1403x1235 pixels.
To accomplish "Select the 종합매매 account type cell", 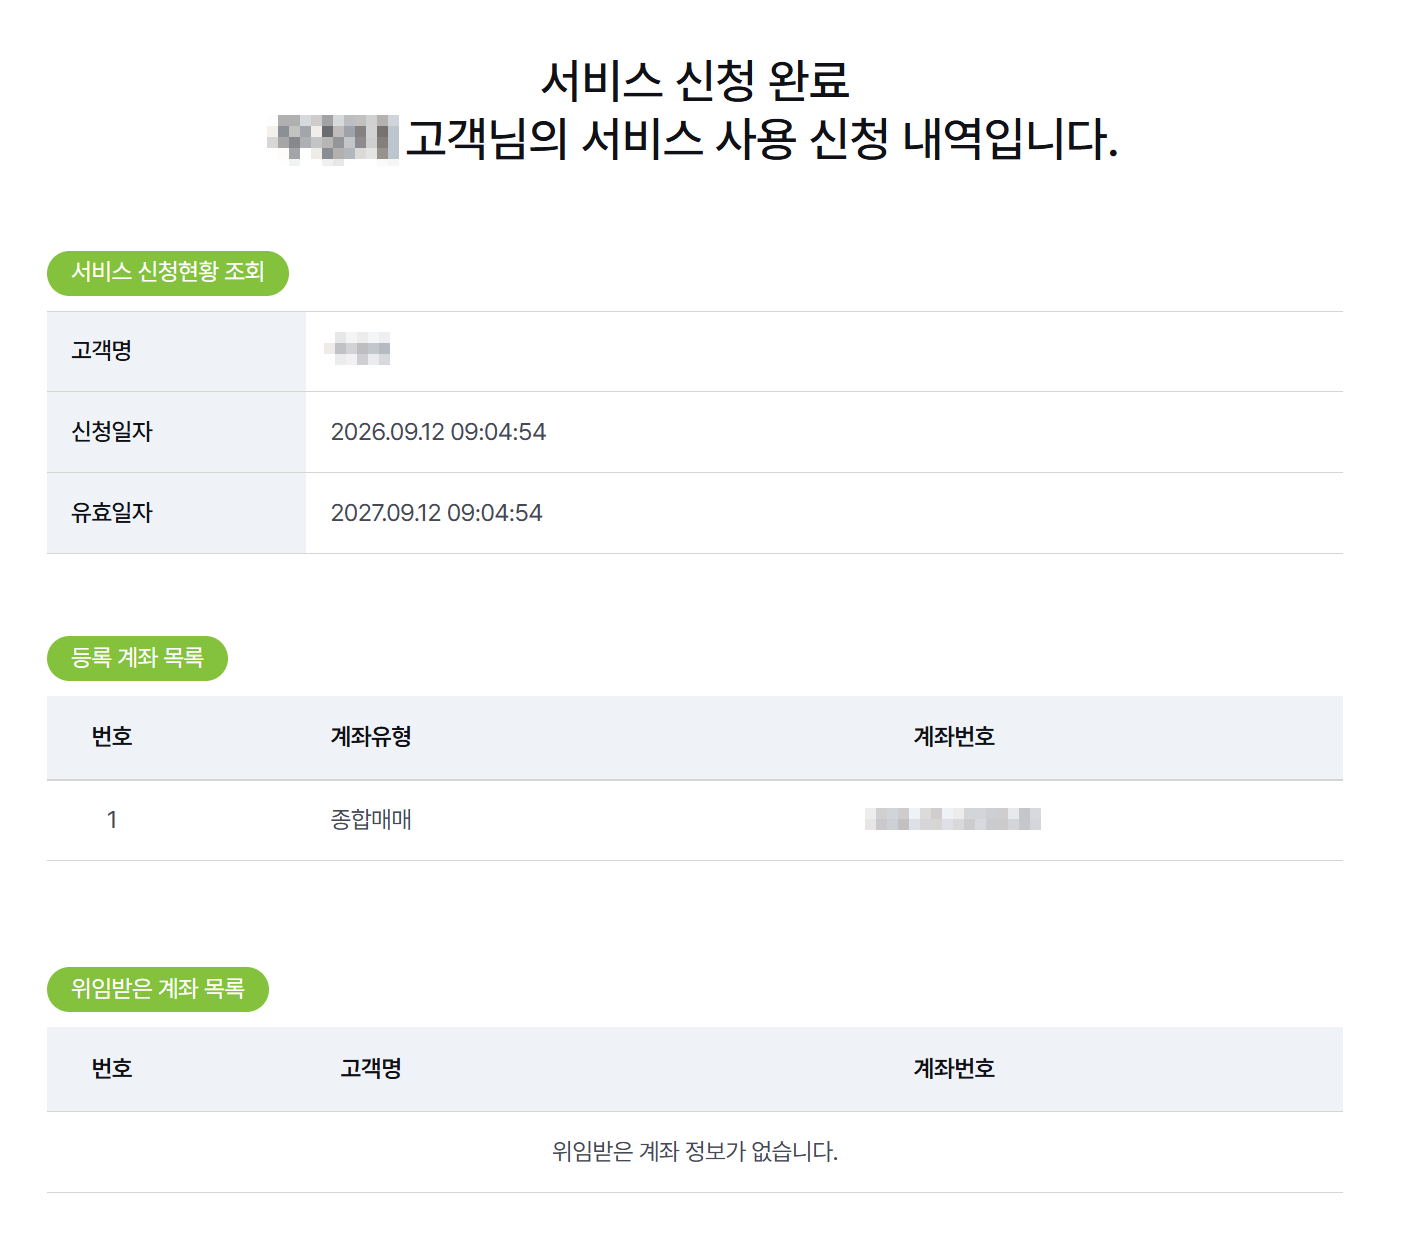I will [371, 820].
